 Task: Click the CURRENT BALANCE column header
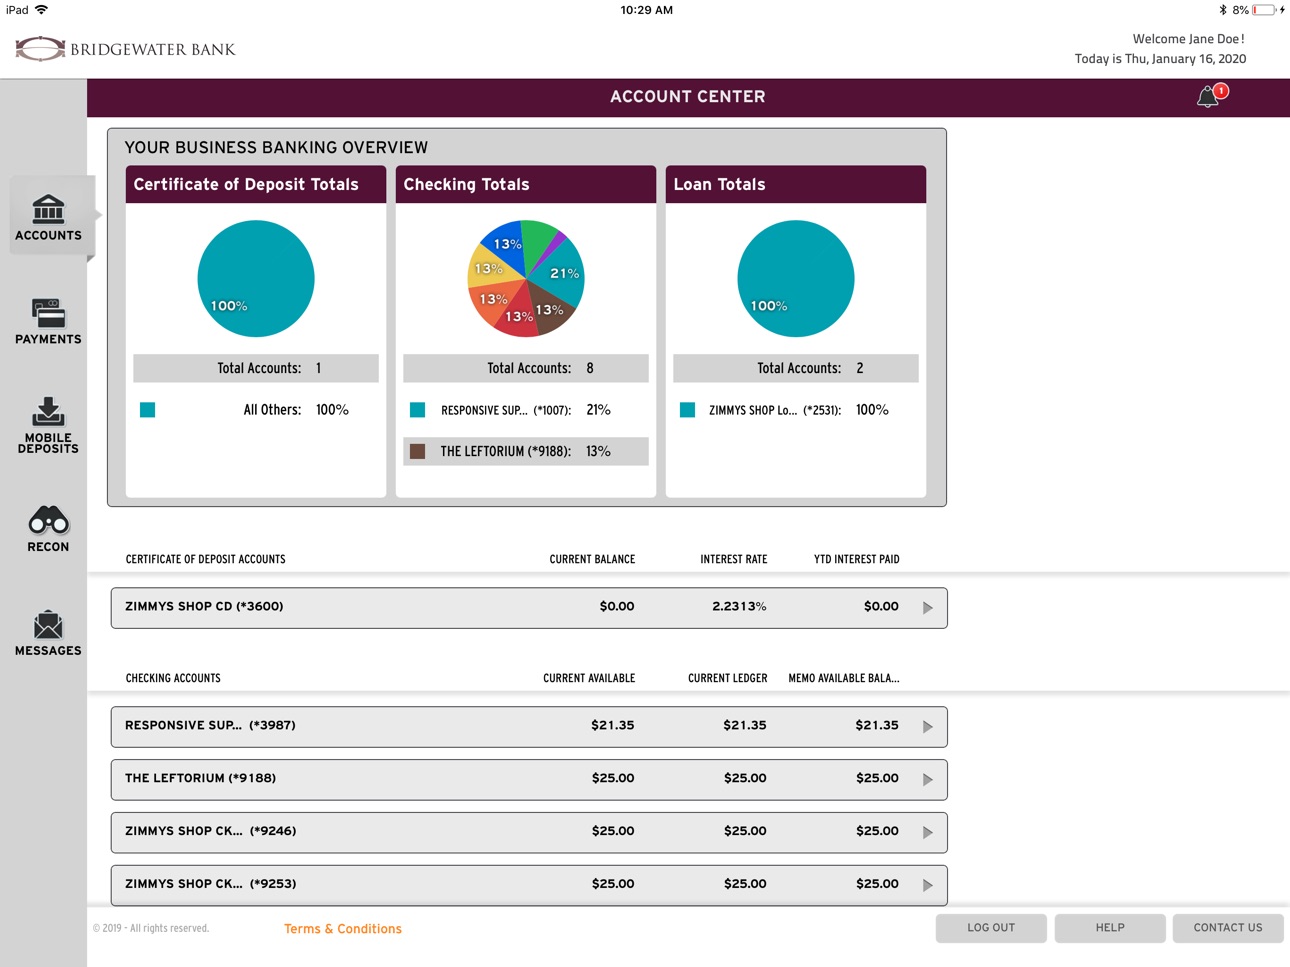(592, 559)
